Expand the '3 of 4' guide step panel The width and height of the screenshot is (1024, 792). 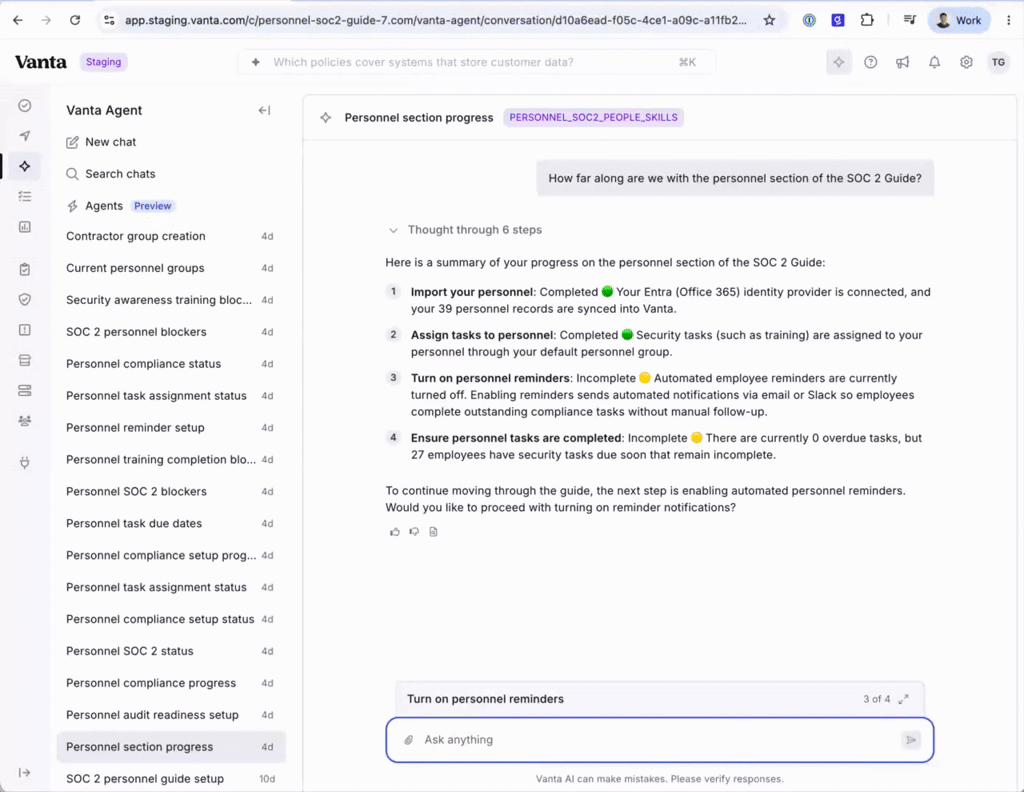(x=903, y=699)
